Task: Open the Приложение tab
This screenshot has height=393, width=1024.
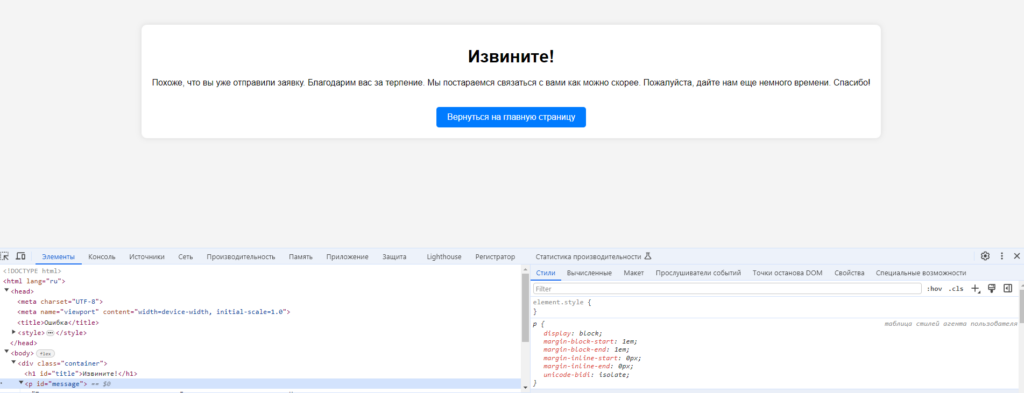Action: [347, 257]
